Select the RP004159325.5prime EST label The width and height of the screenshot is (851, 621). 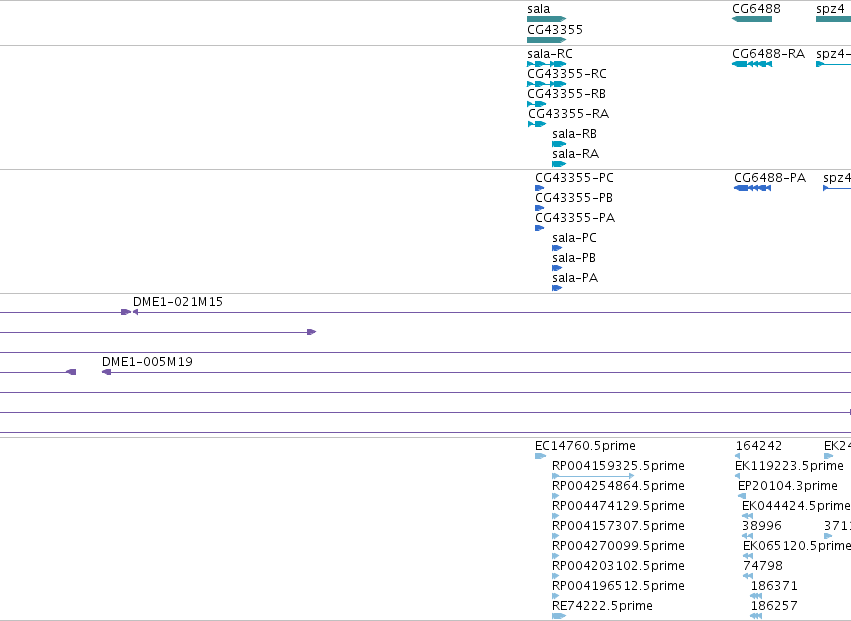point(618,466)
